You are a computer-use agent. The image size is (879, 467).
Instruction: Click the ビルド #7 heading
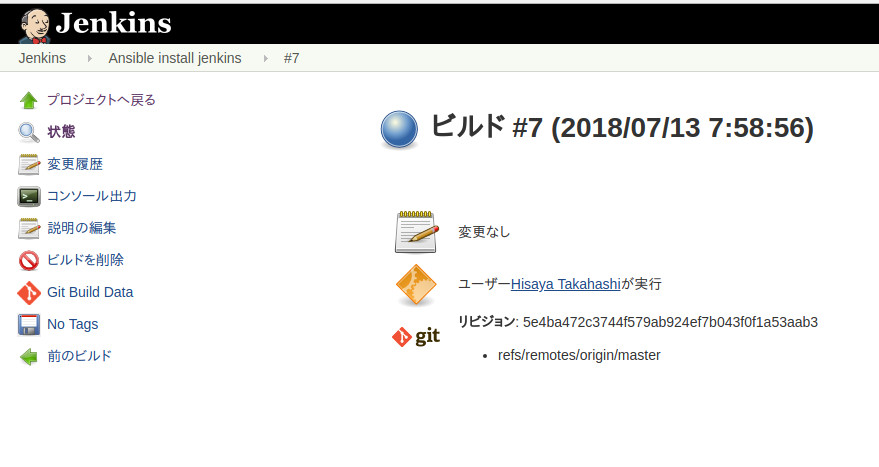tap(622, 127)
